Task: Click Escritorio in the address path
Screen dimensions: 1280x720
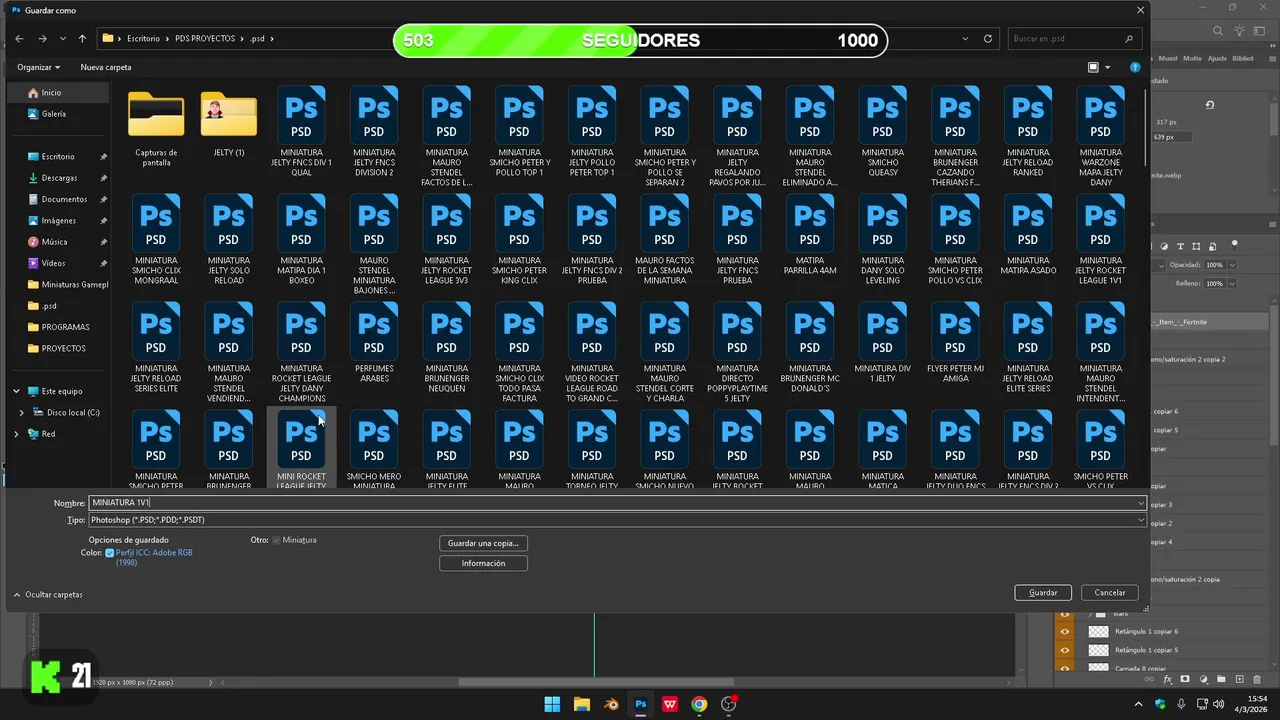Action: pyautogui.click(x=143, y=39)
